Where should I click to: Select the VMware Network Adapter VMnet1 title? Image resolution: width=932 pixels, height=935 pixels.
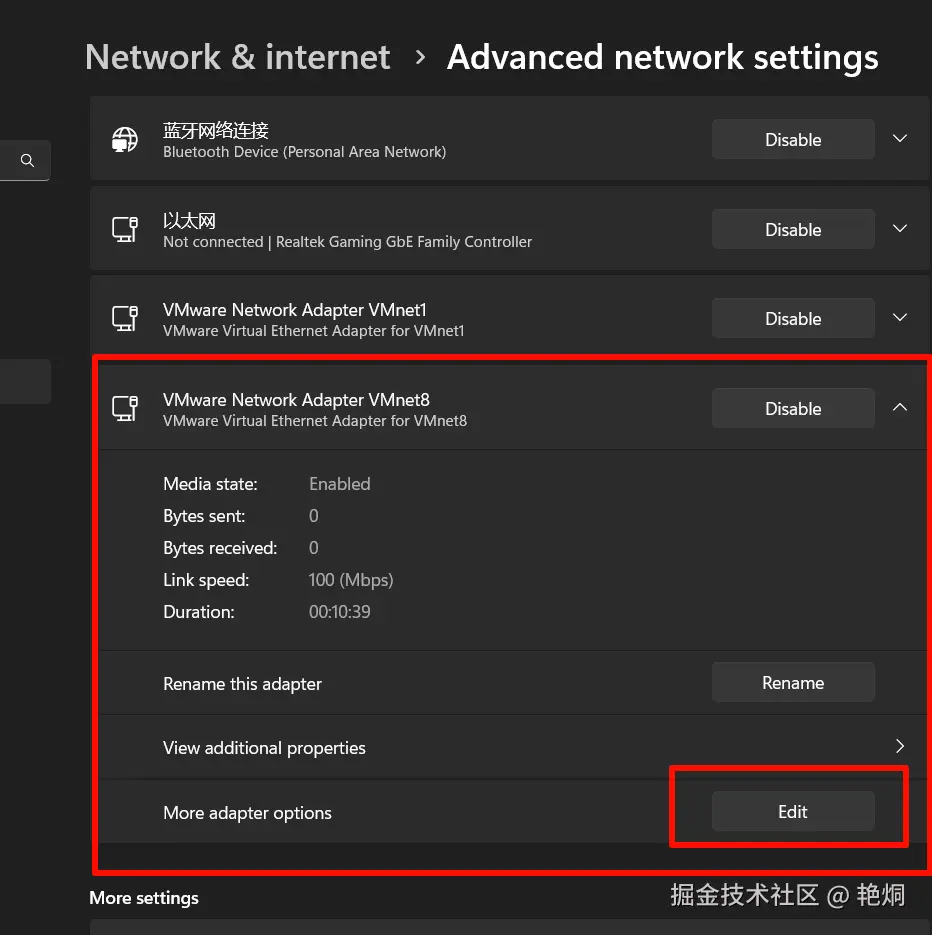pos(294,310)
